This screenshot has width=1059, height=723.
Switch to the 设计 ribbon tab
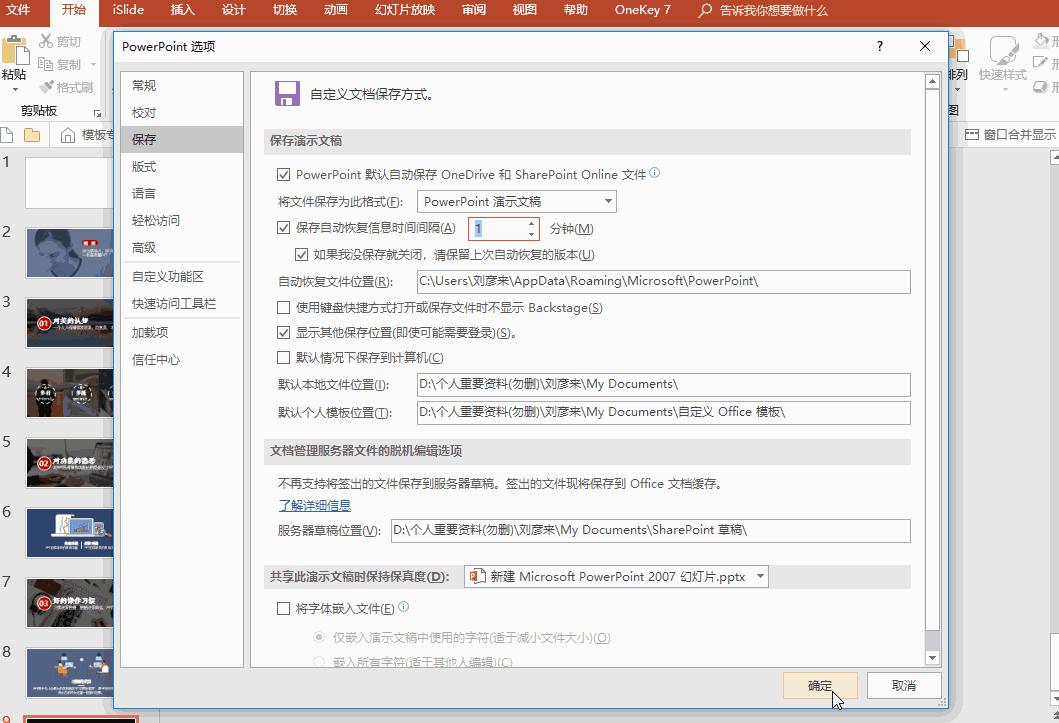click(232, 12)
